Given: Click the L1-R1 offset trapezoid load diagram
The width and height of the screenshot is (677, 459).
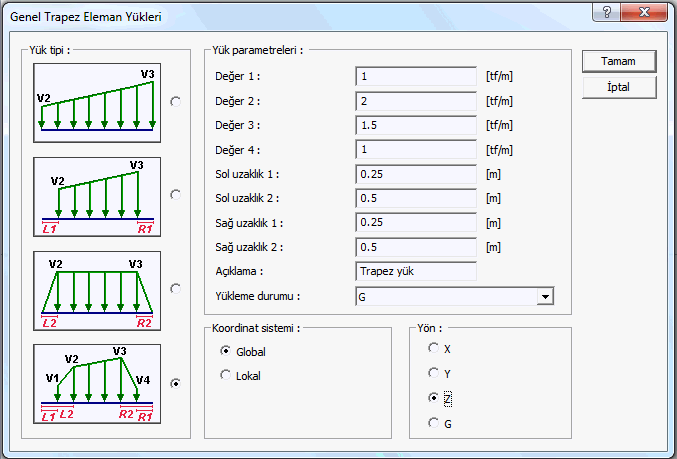Looking at the screenshot, I should (97, 197).
